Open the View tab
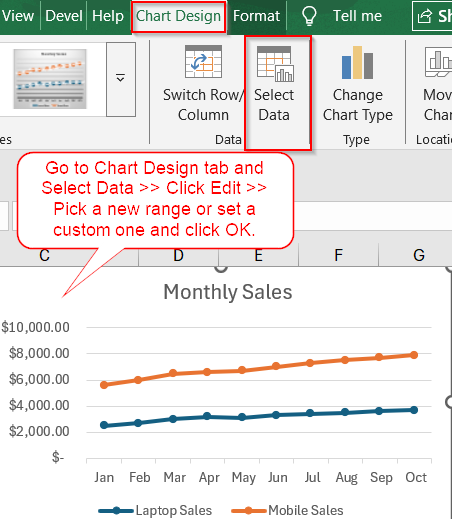This screenshot has width=452, height=519. pyautogui.click(x=18, y=16)
